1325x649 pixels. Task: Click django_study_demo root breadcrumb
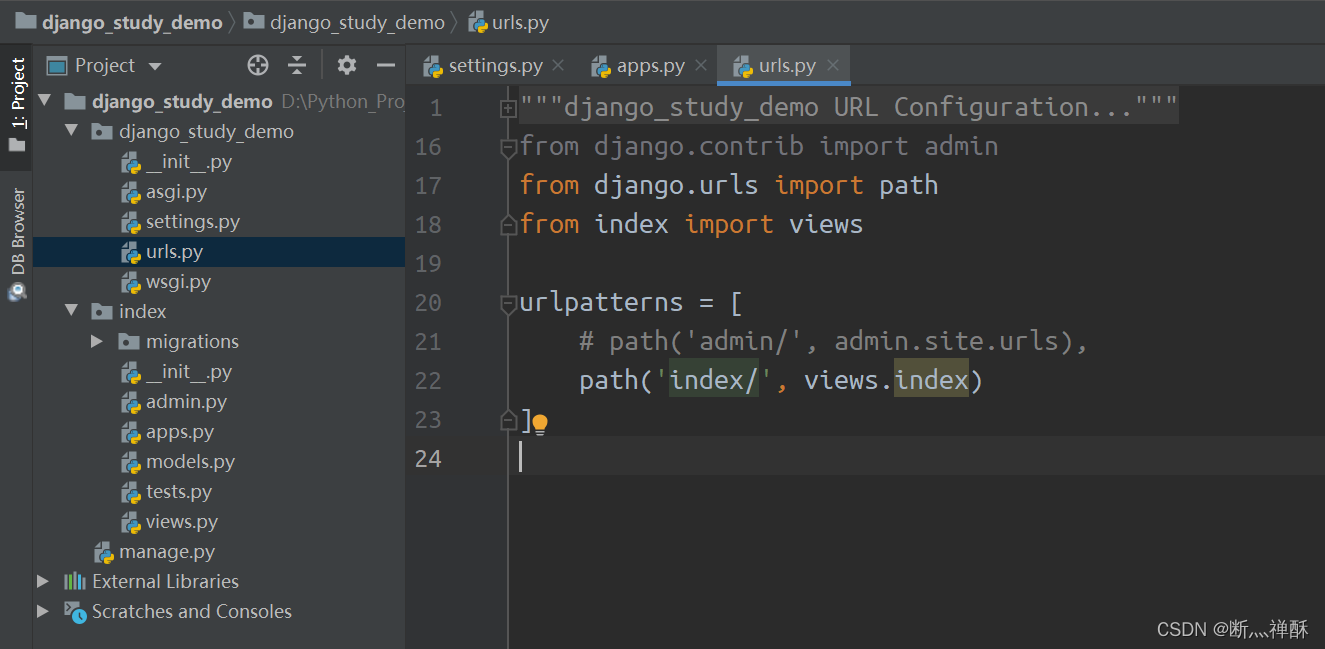click(x=119, y=22)
